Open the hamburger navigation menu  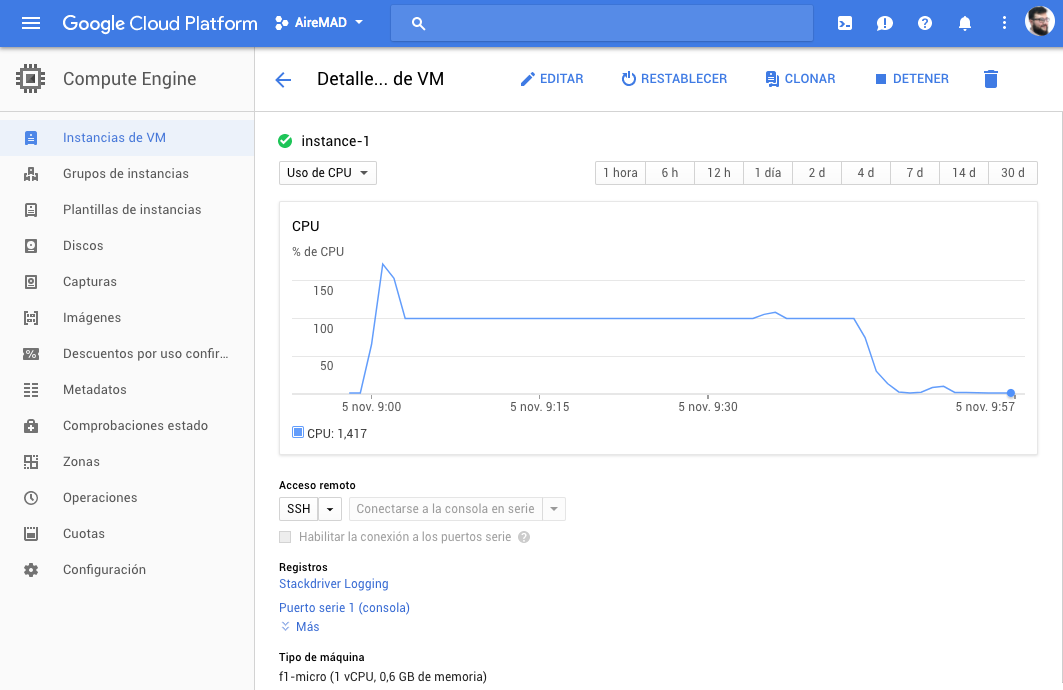click(31, 23)
